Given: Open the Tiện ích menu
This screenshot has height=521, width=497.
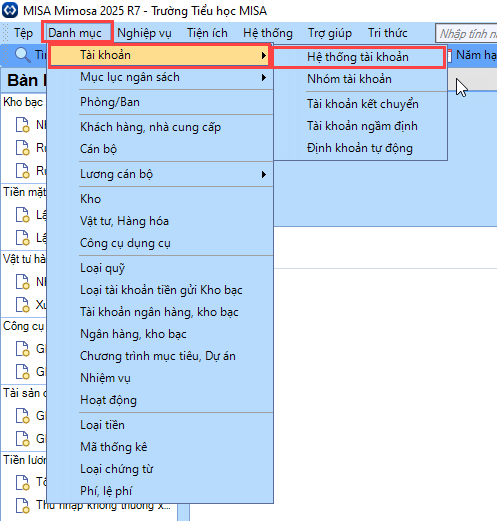Looking at the screenshot, I should point(207,33).
